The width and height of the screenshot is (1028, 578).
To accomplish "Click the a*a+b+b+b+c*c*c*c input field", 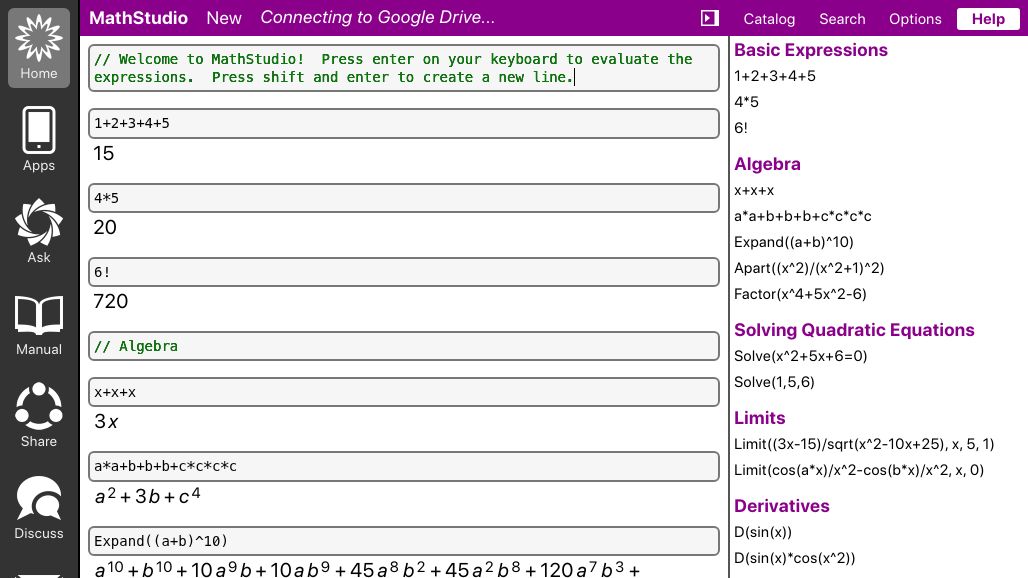I will pos(404,466).
